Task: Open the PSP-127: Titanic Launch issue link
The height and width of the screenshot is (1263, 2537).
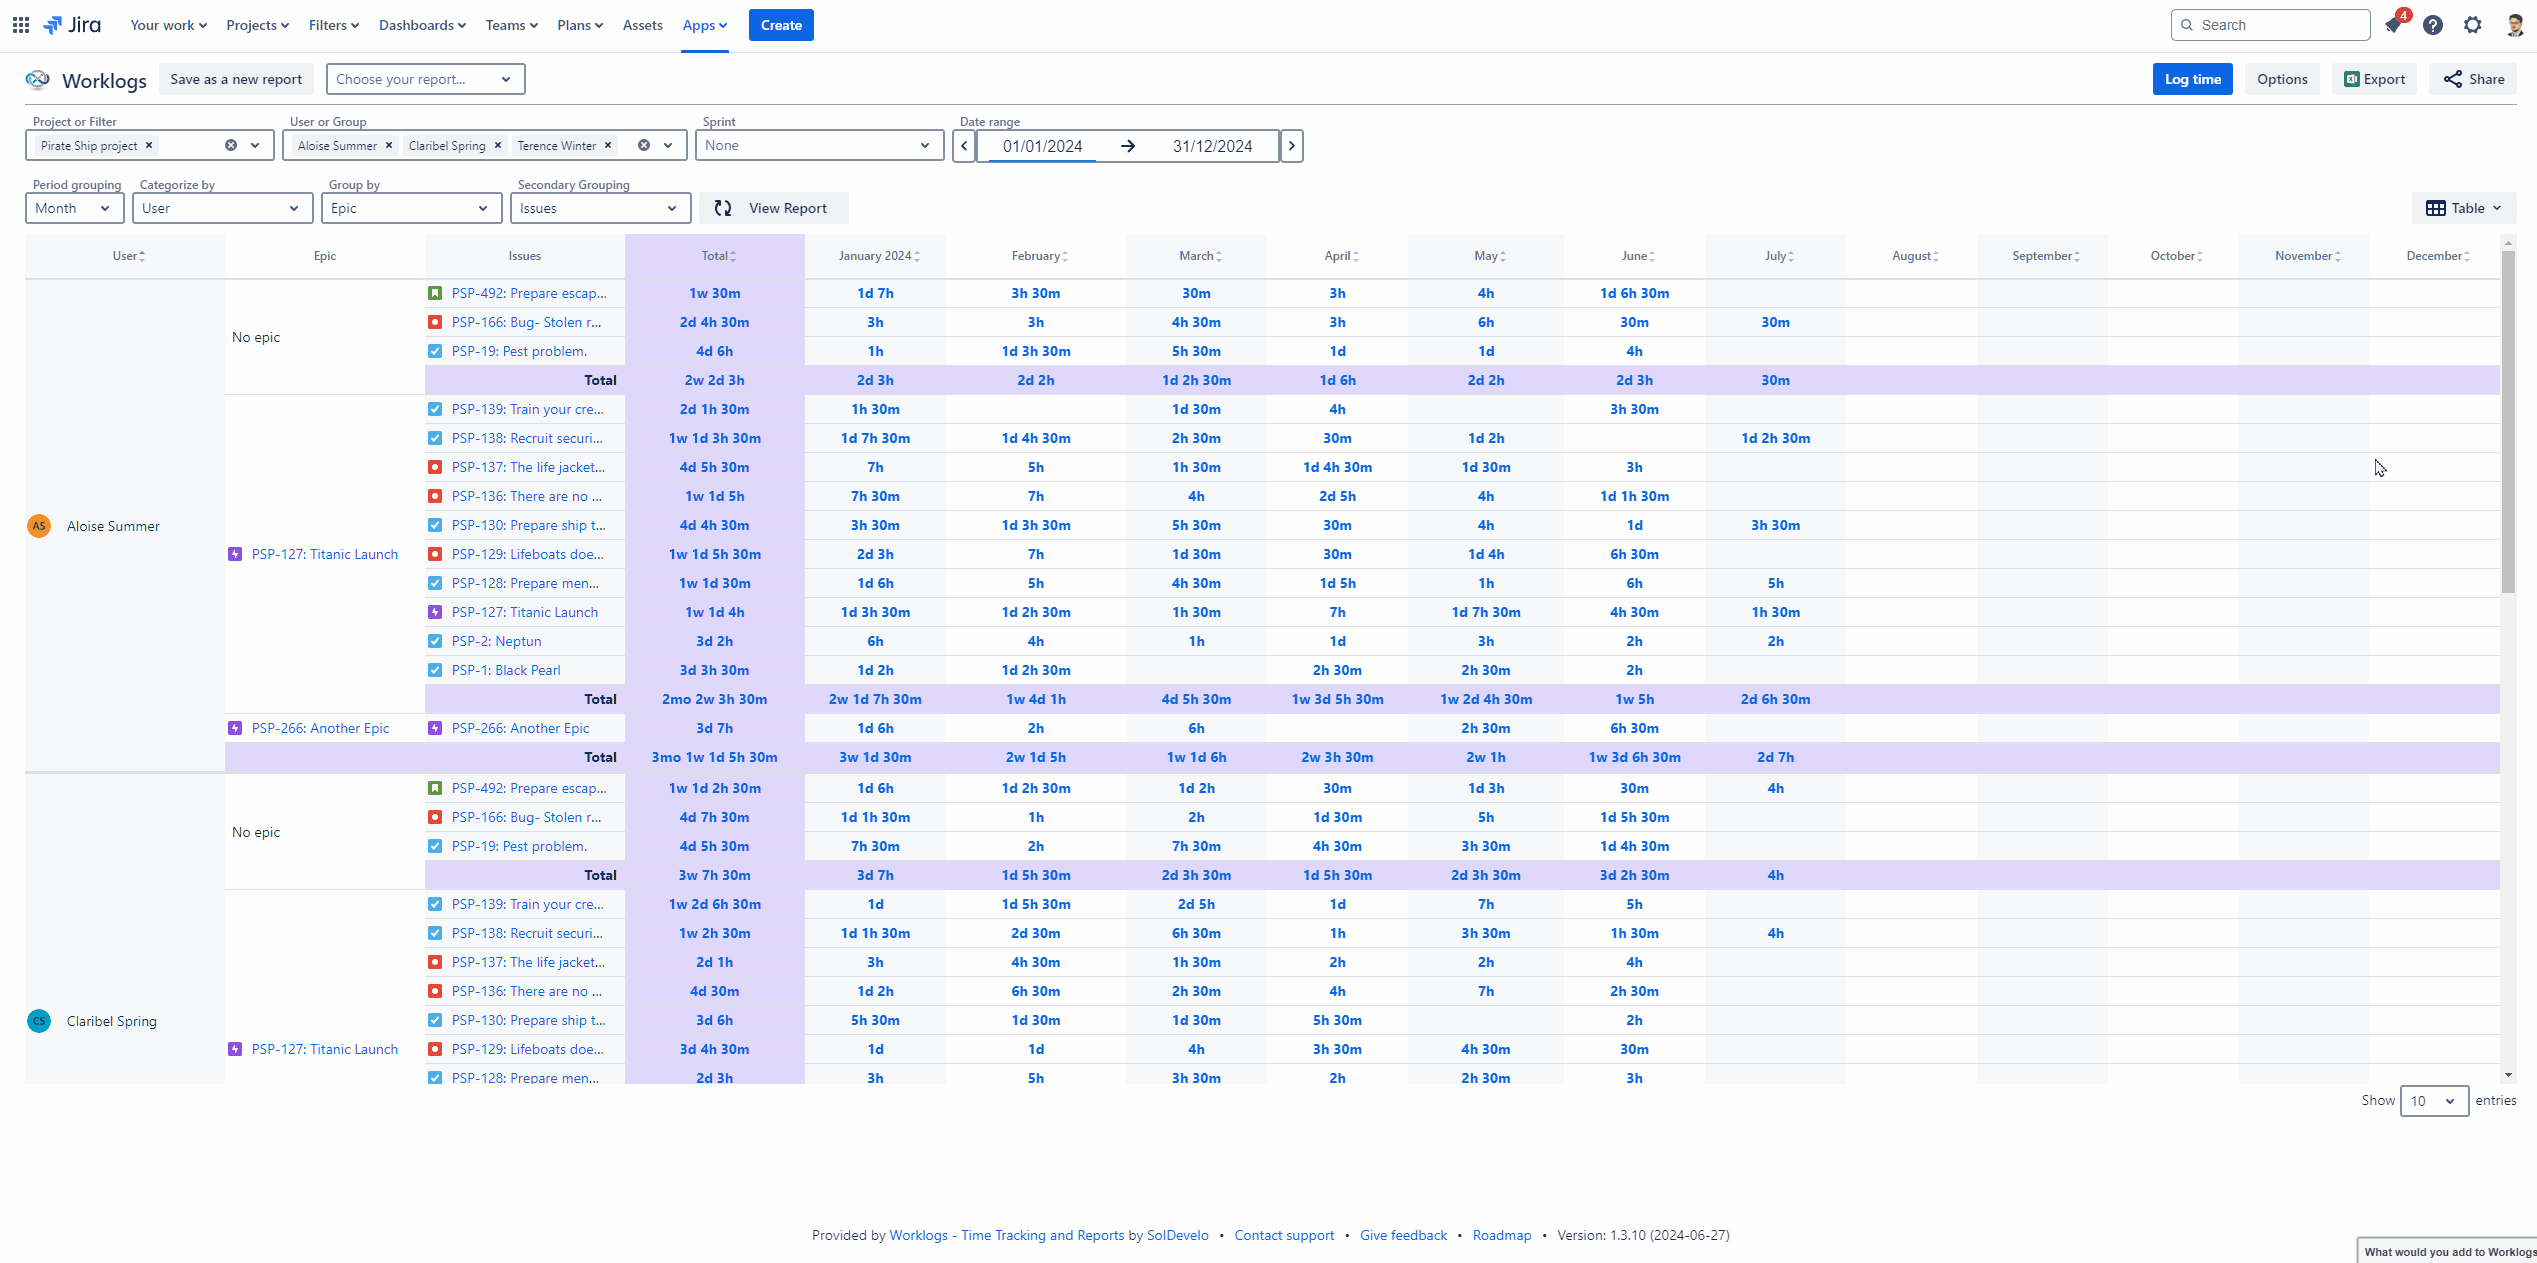Action: [x=524, y=612]
